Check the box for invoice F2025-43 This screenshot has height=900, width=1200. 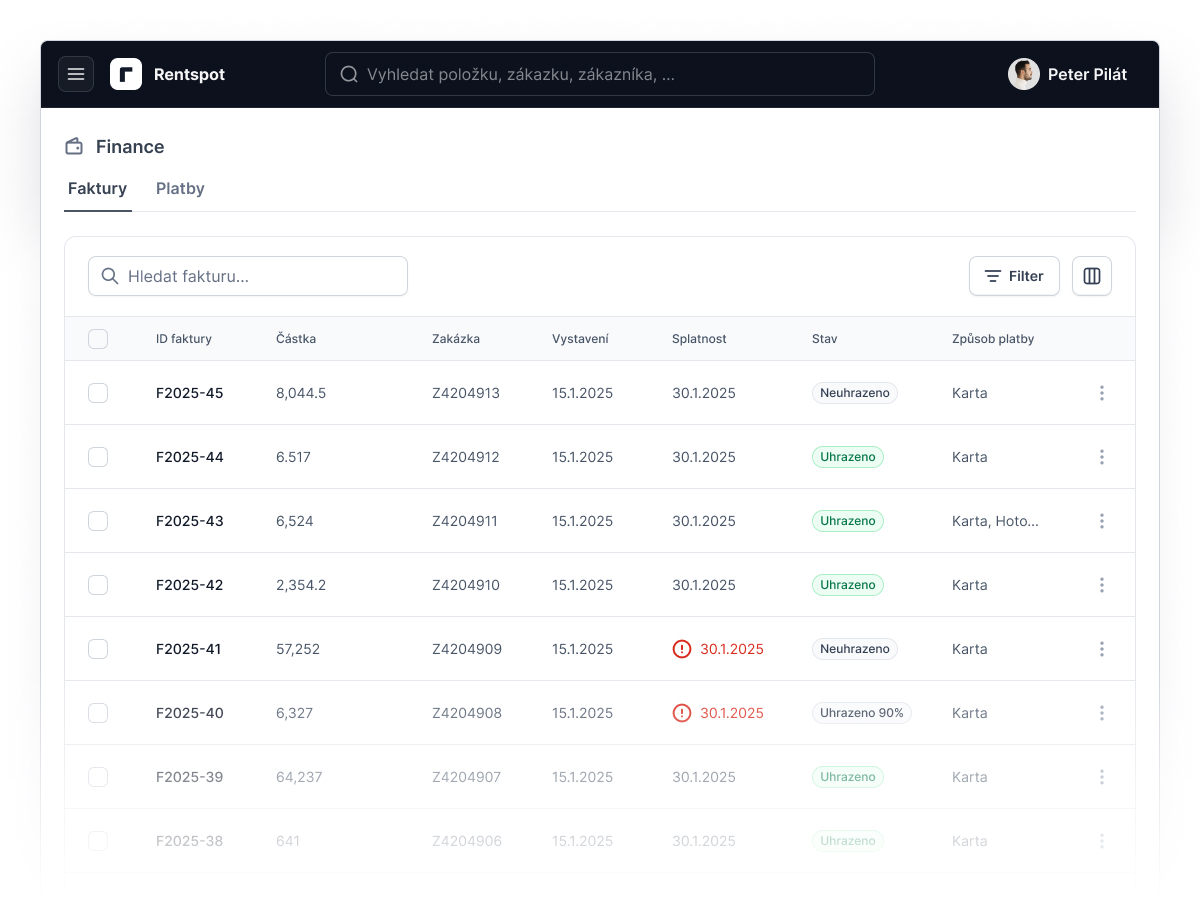[x=98, y=521]
